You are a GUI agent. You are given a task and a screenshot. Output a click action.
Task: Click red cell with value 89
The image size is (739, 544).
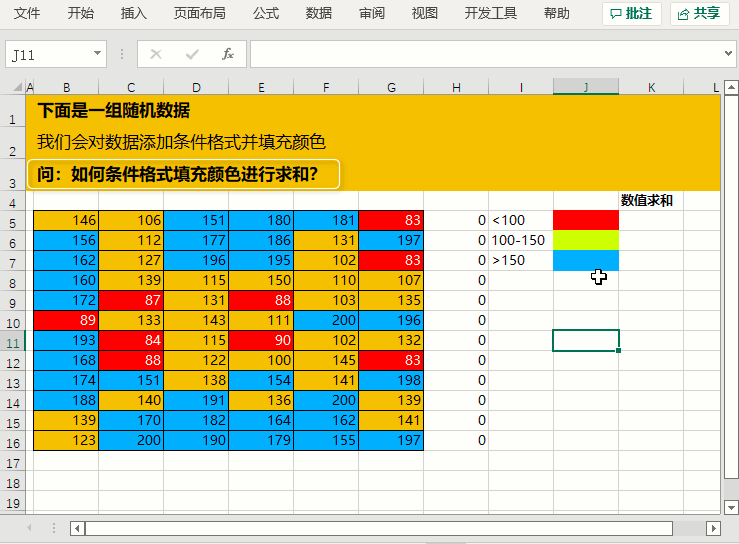[66, 321]
